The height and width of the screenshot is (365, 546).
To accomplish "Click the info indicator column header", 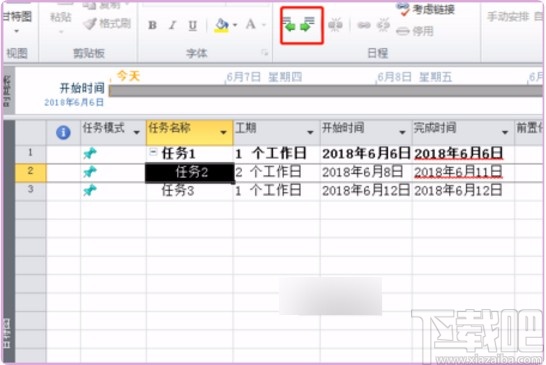I will 63,132.
